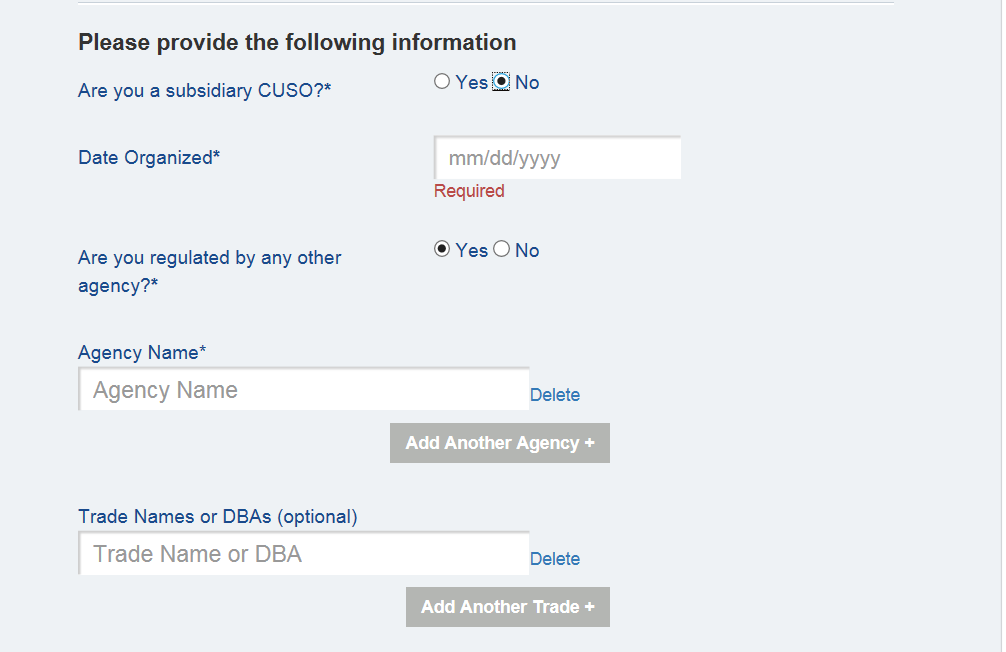Click the 'Yes' text beside regulated agency radio
The image size is (1006, 652).
pyautogui.click(x=472, y=251)
